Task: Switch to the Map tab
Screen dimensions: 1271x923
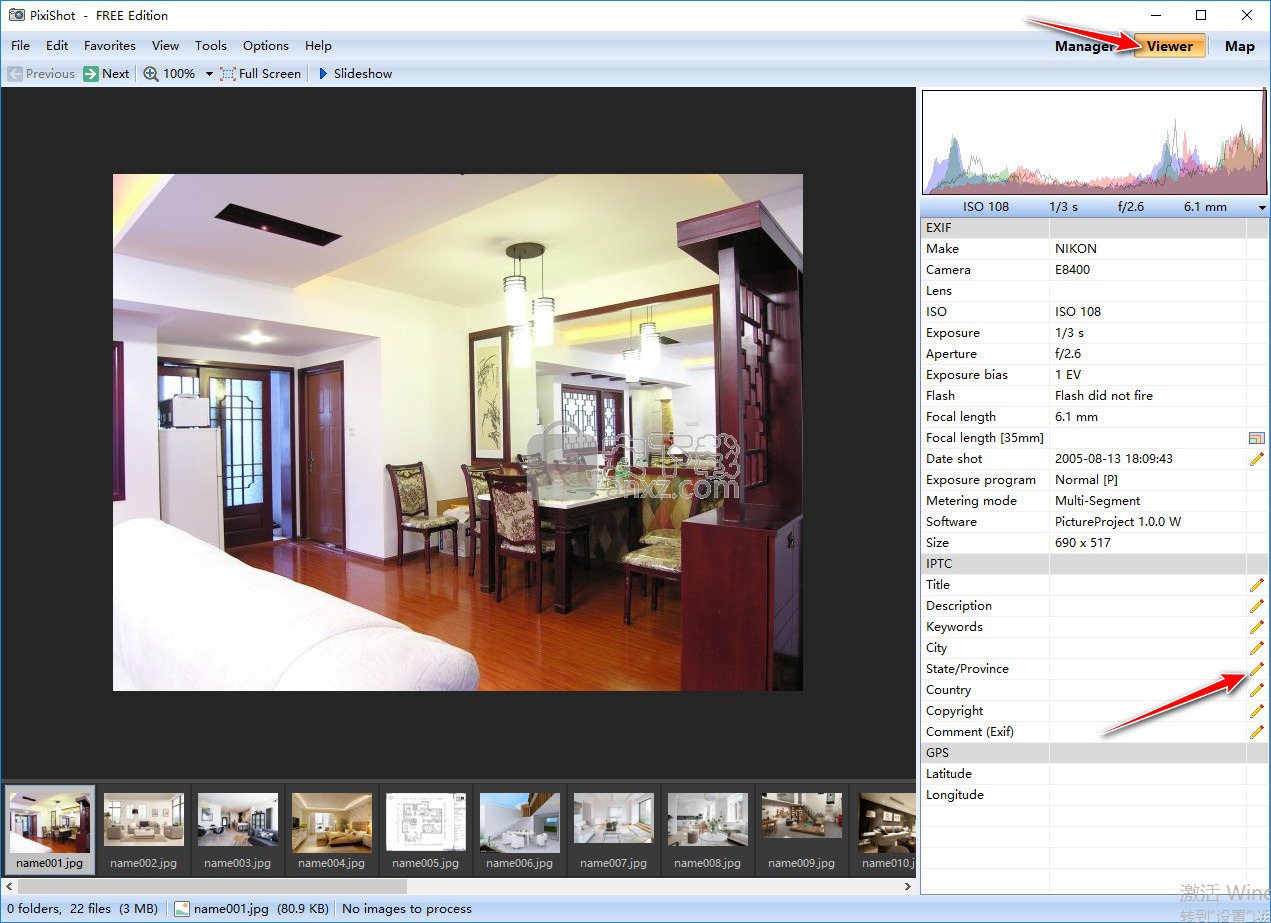Action: [1240, 46]
